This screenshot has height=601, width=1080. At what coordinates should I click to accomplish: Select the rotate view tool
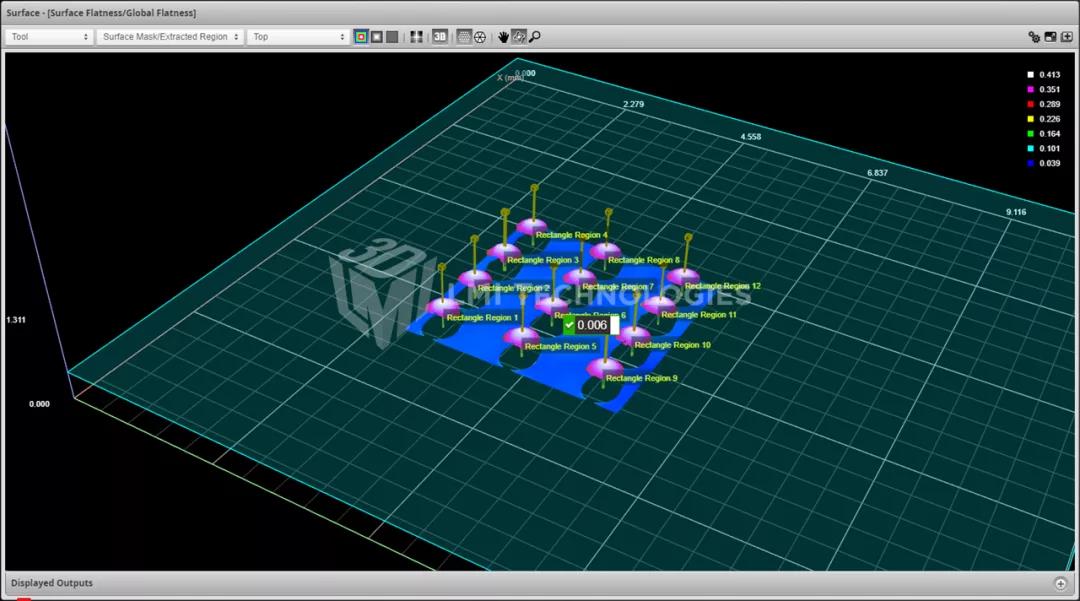(519, 36)
